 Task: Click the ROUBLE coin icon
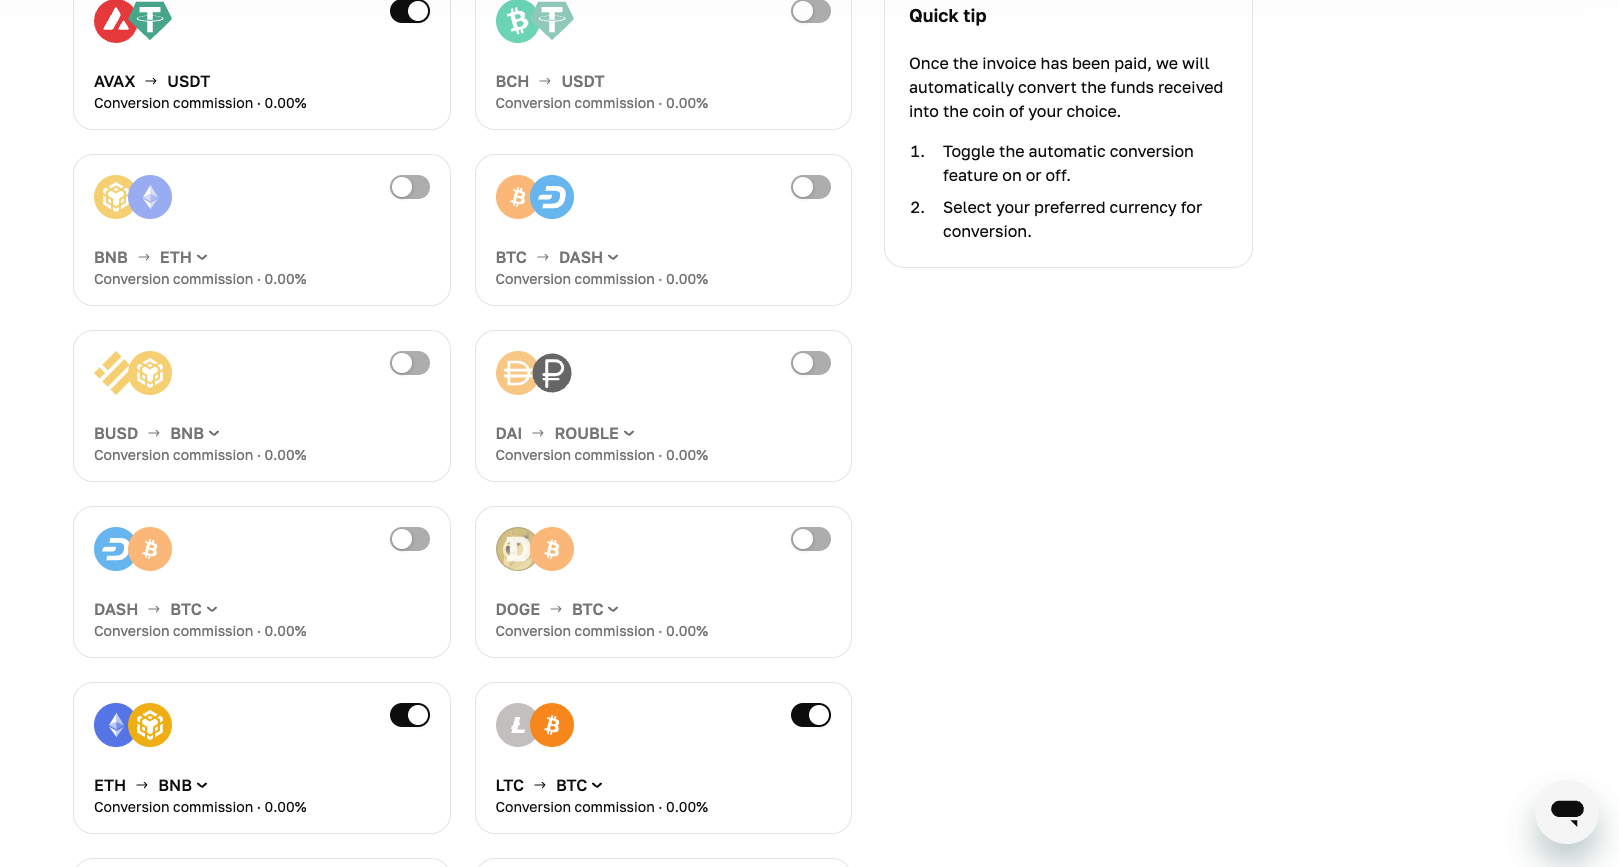click(x=551, y=373)
